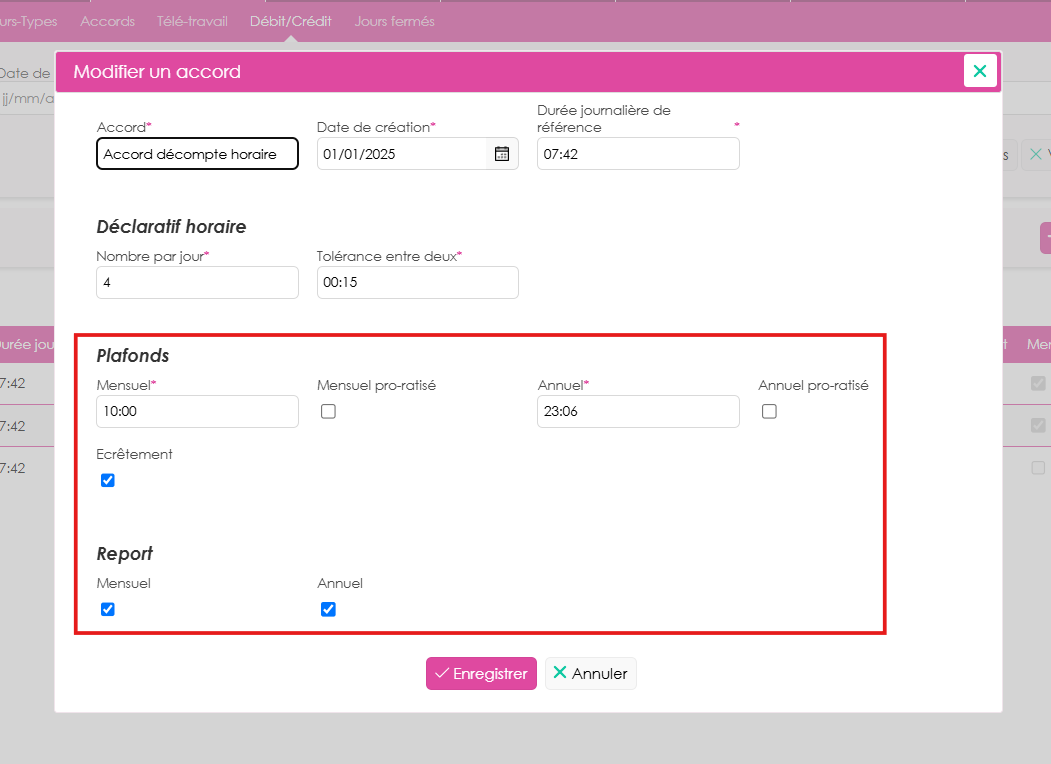Click the Report section heading
Image resolution: width=1051 pixels, height=764 pixels.
(125, 554)
